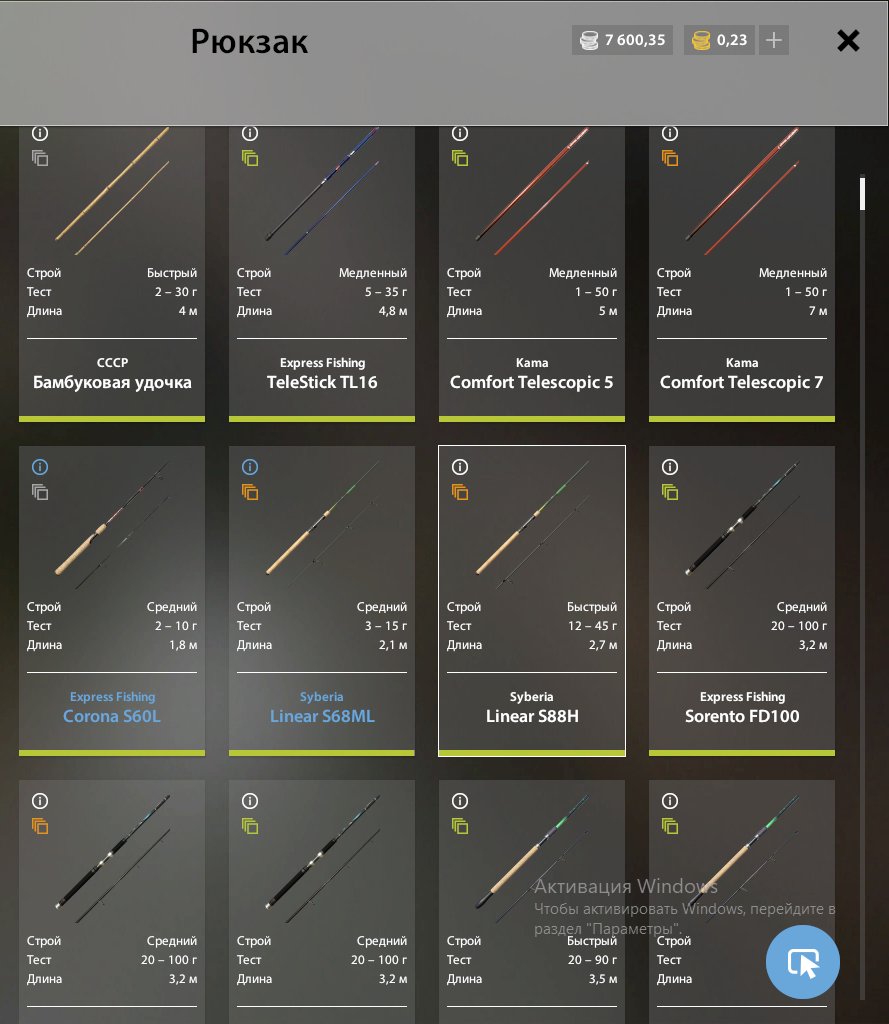Click info icon on Linear S88H card
The height and width of the screenshot is (1024, 889).
pyautogui.click(x=460, y=467)
